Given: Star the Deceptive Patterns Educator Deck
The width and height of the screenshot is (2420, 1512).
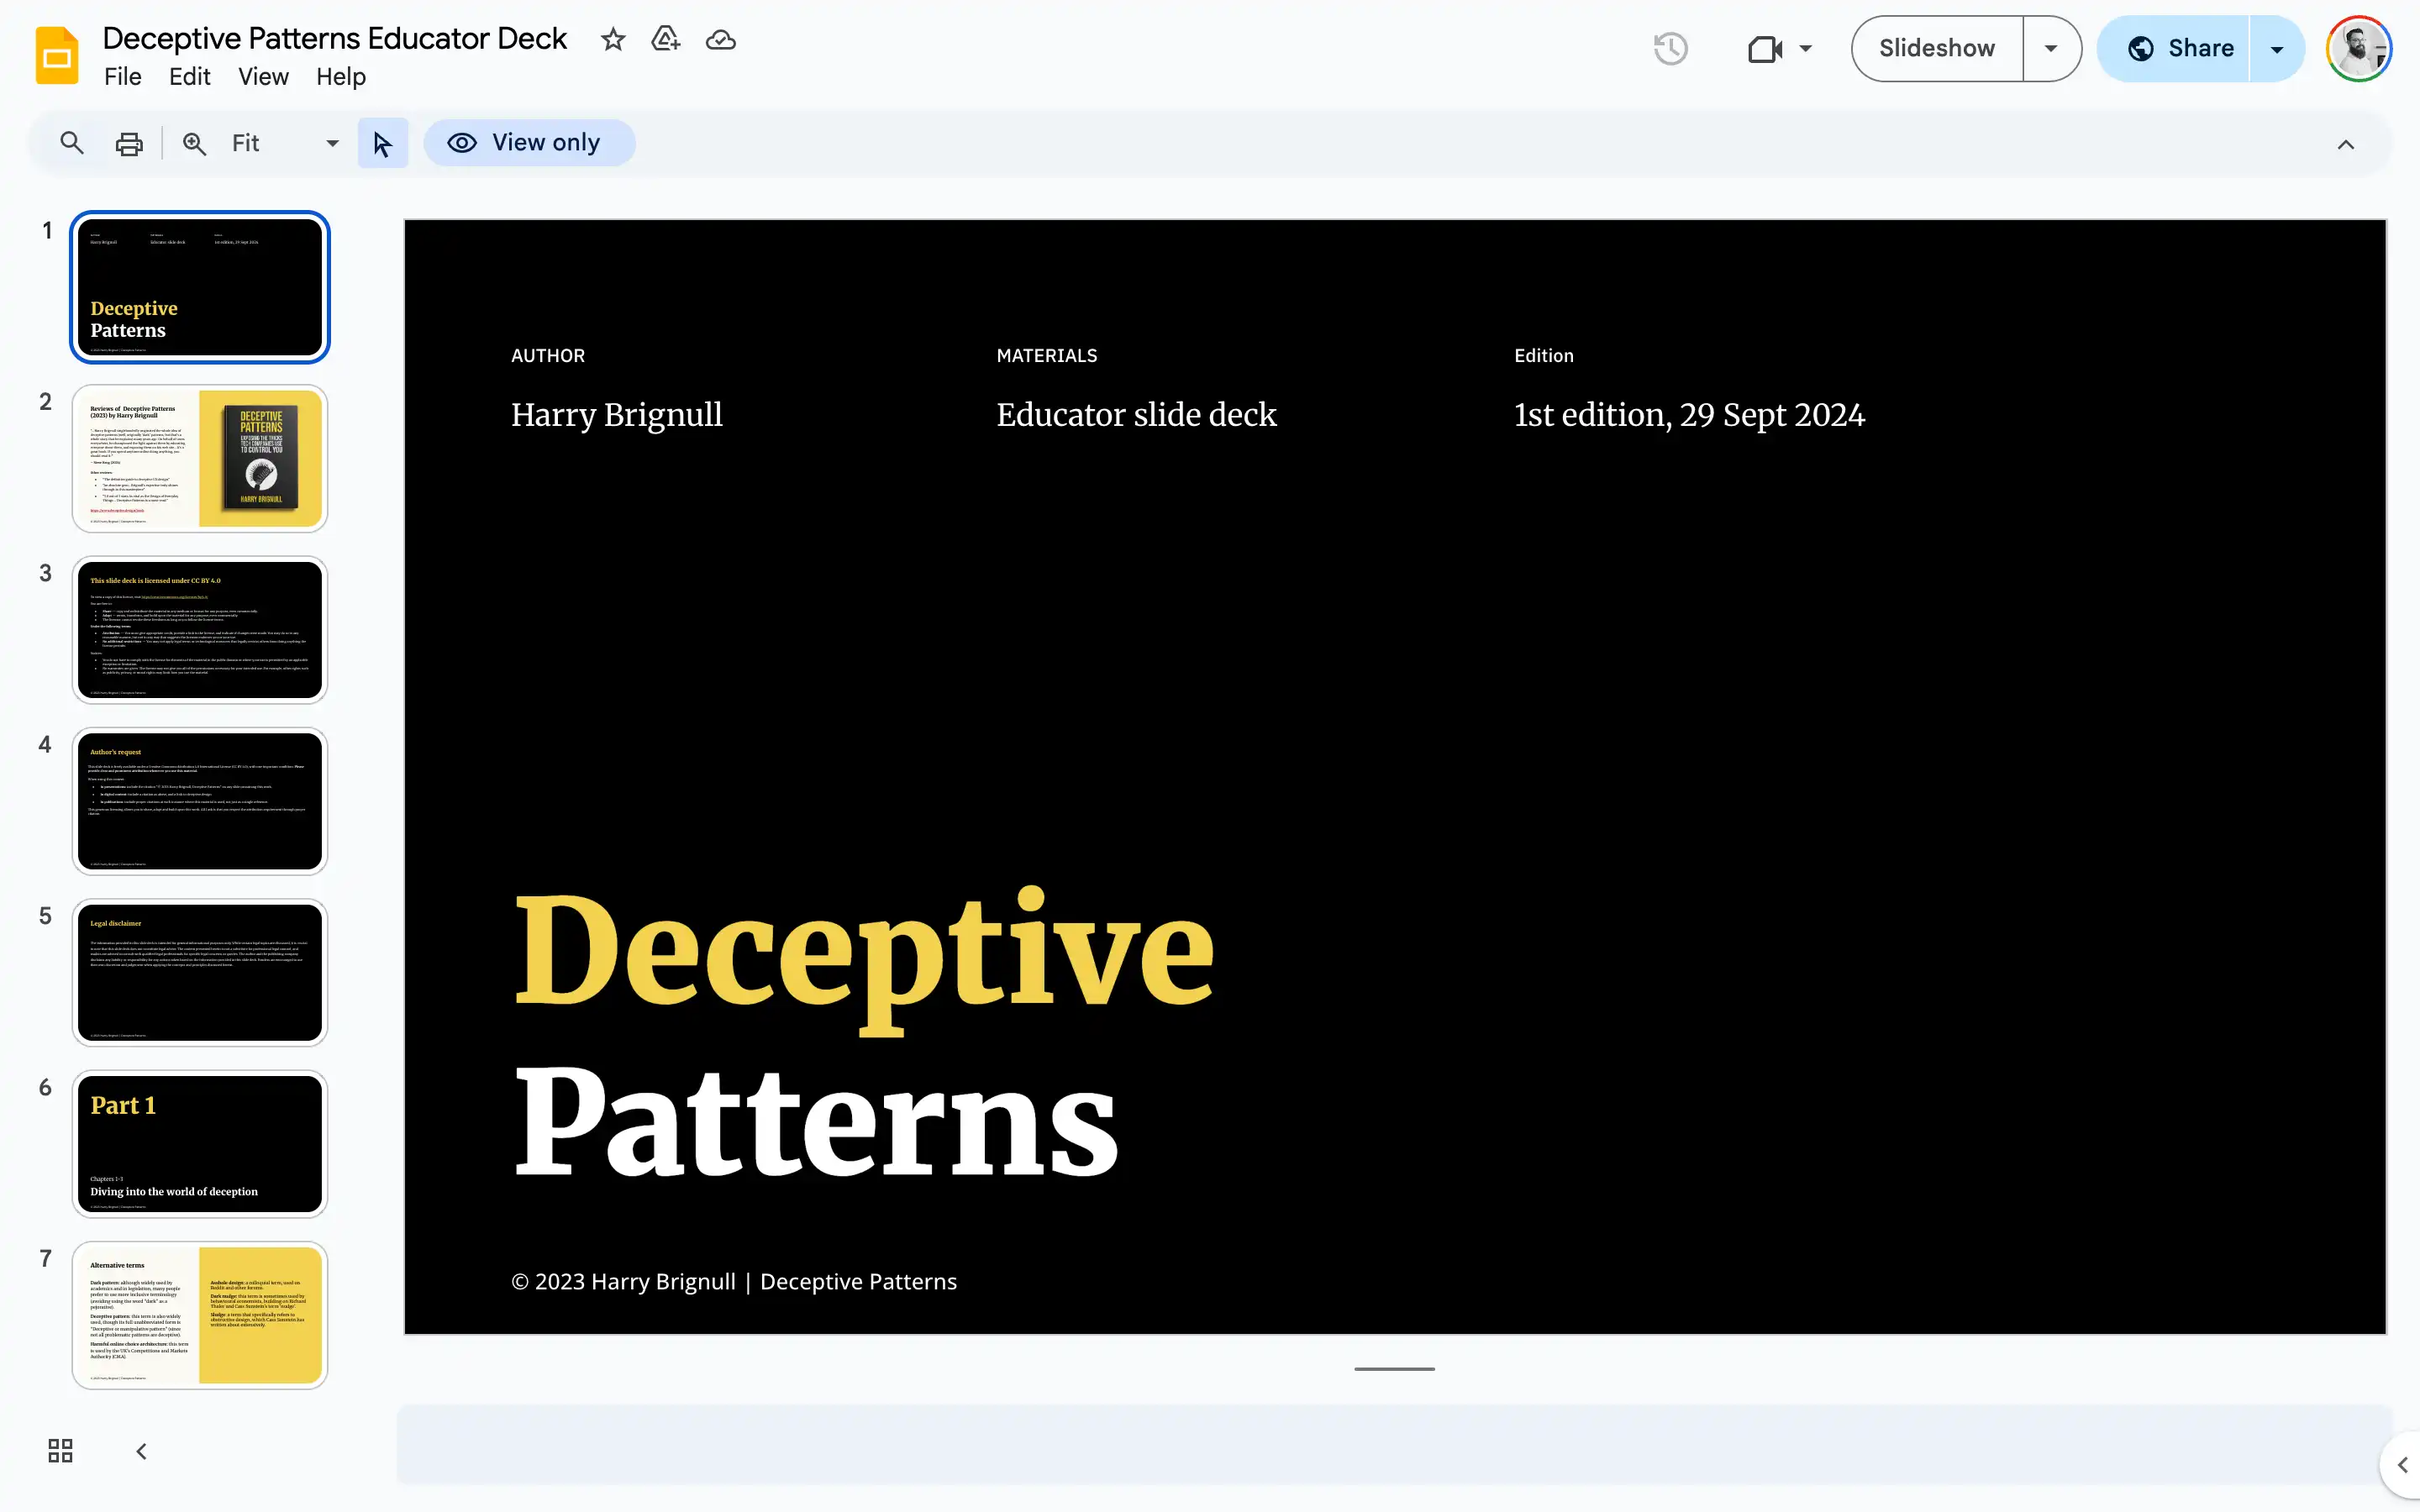Looking at the screenshot, I should (613, 40).
